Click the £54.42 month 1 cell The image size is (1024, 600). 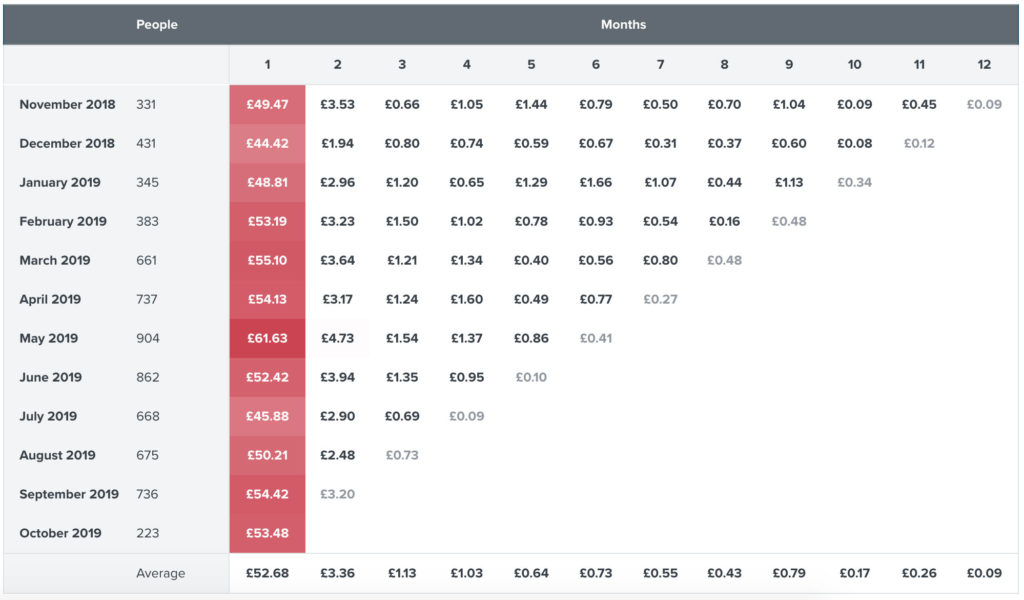267,494
